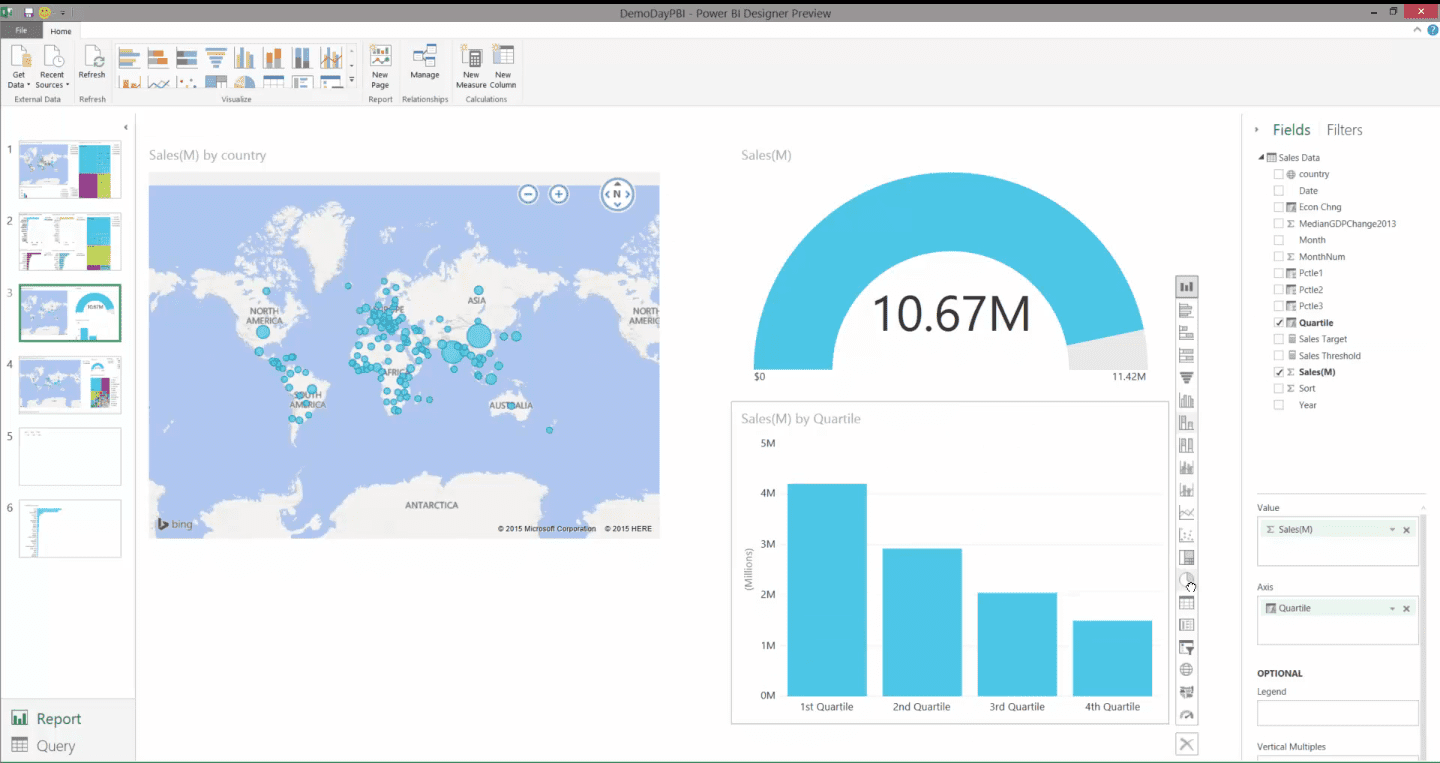The height and width of the screenshot is (763, 1440).
Task: Check the Pctle2 field checkbox
Action: click(1278, 290)
